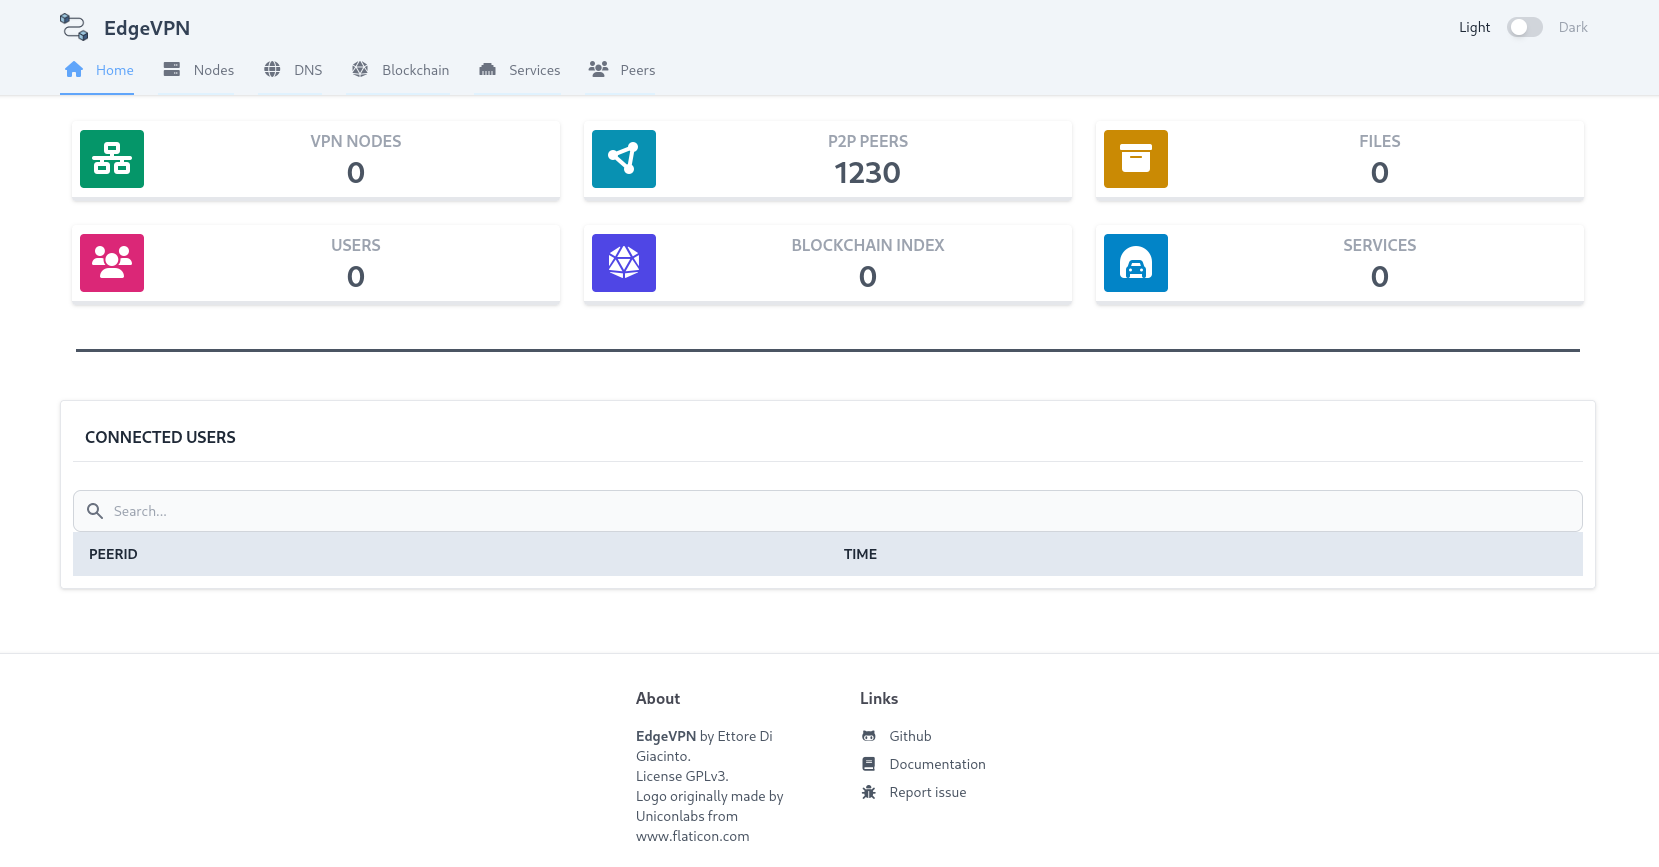Viewport: 1659px width, 867px height.
Task: Click the About footer heading
Action: click(658, 698)
